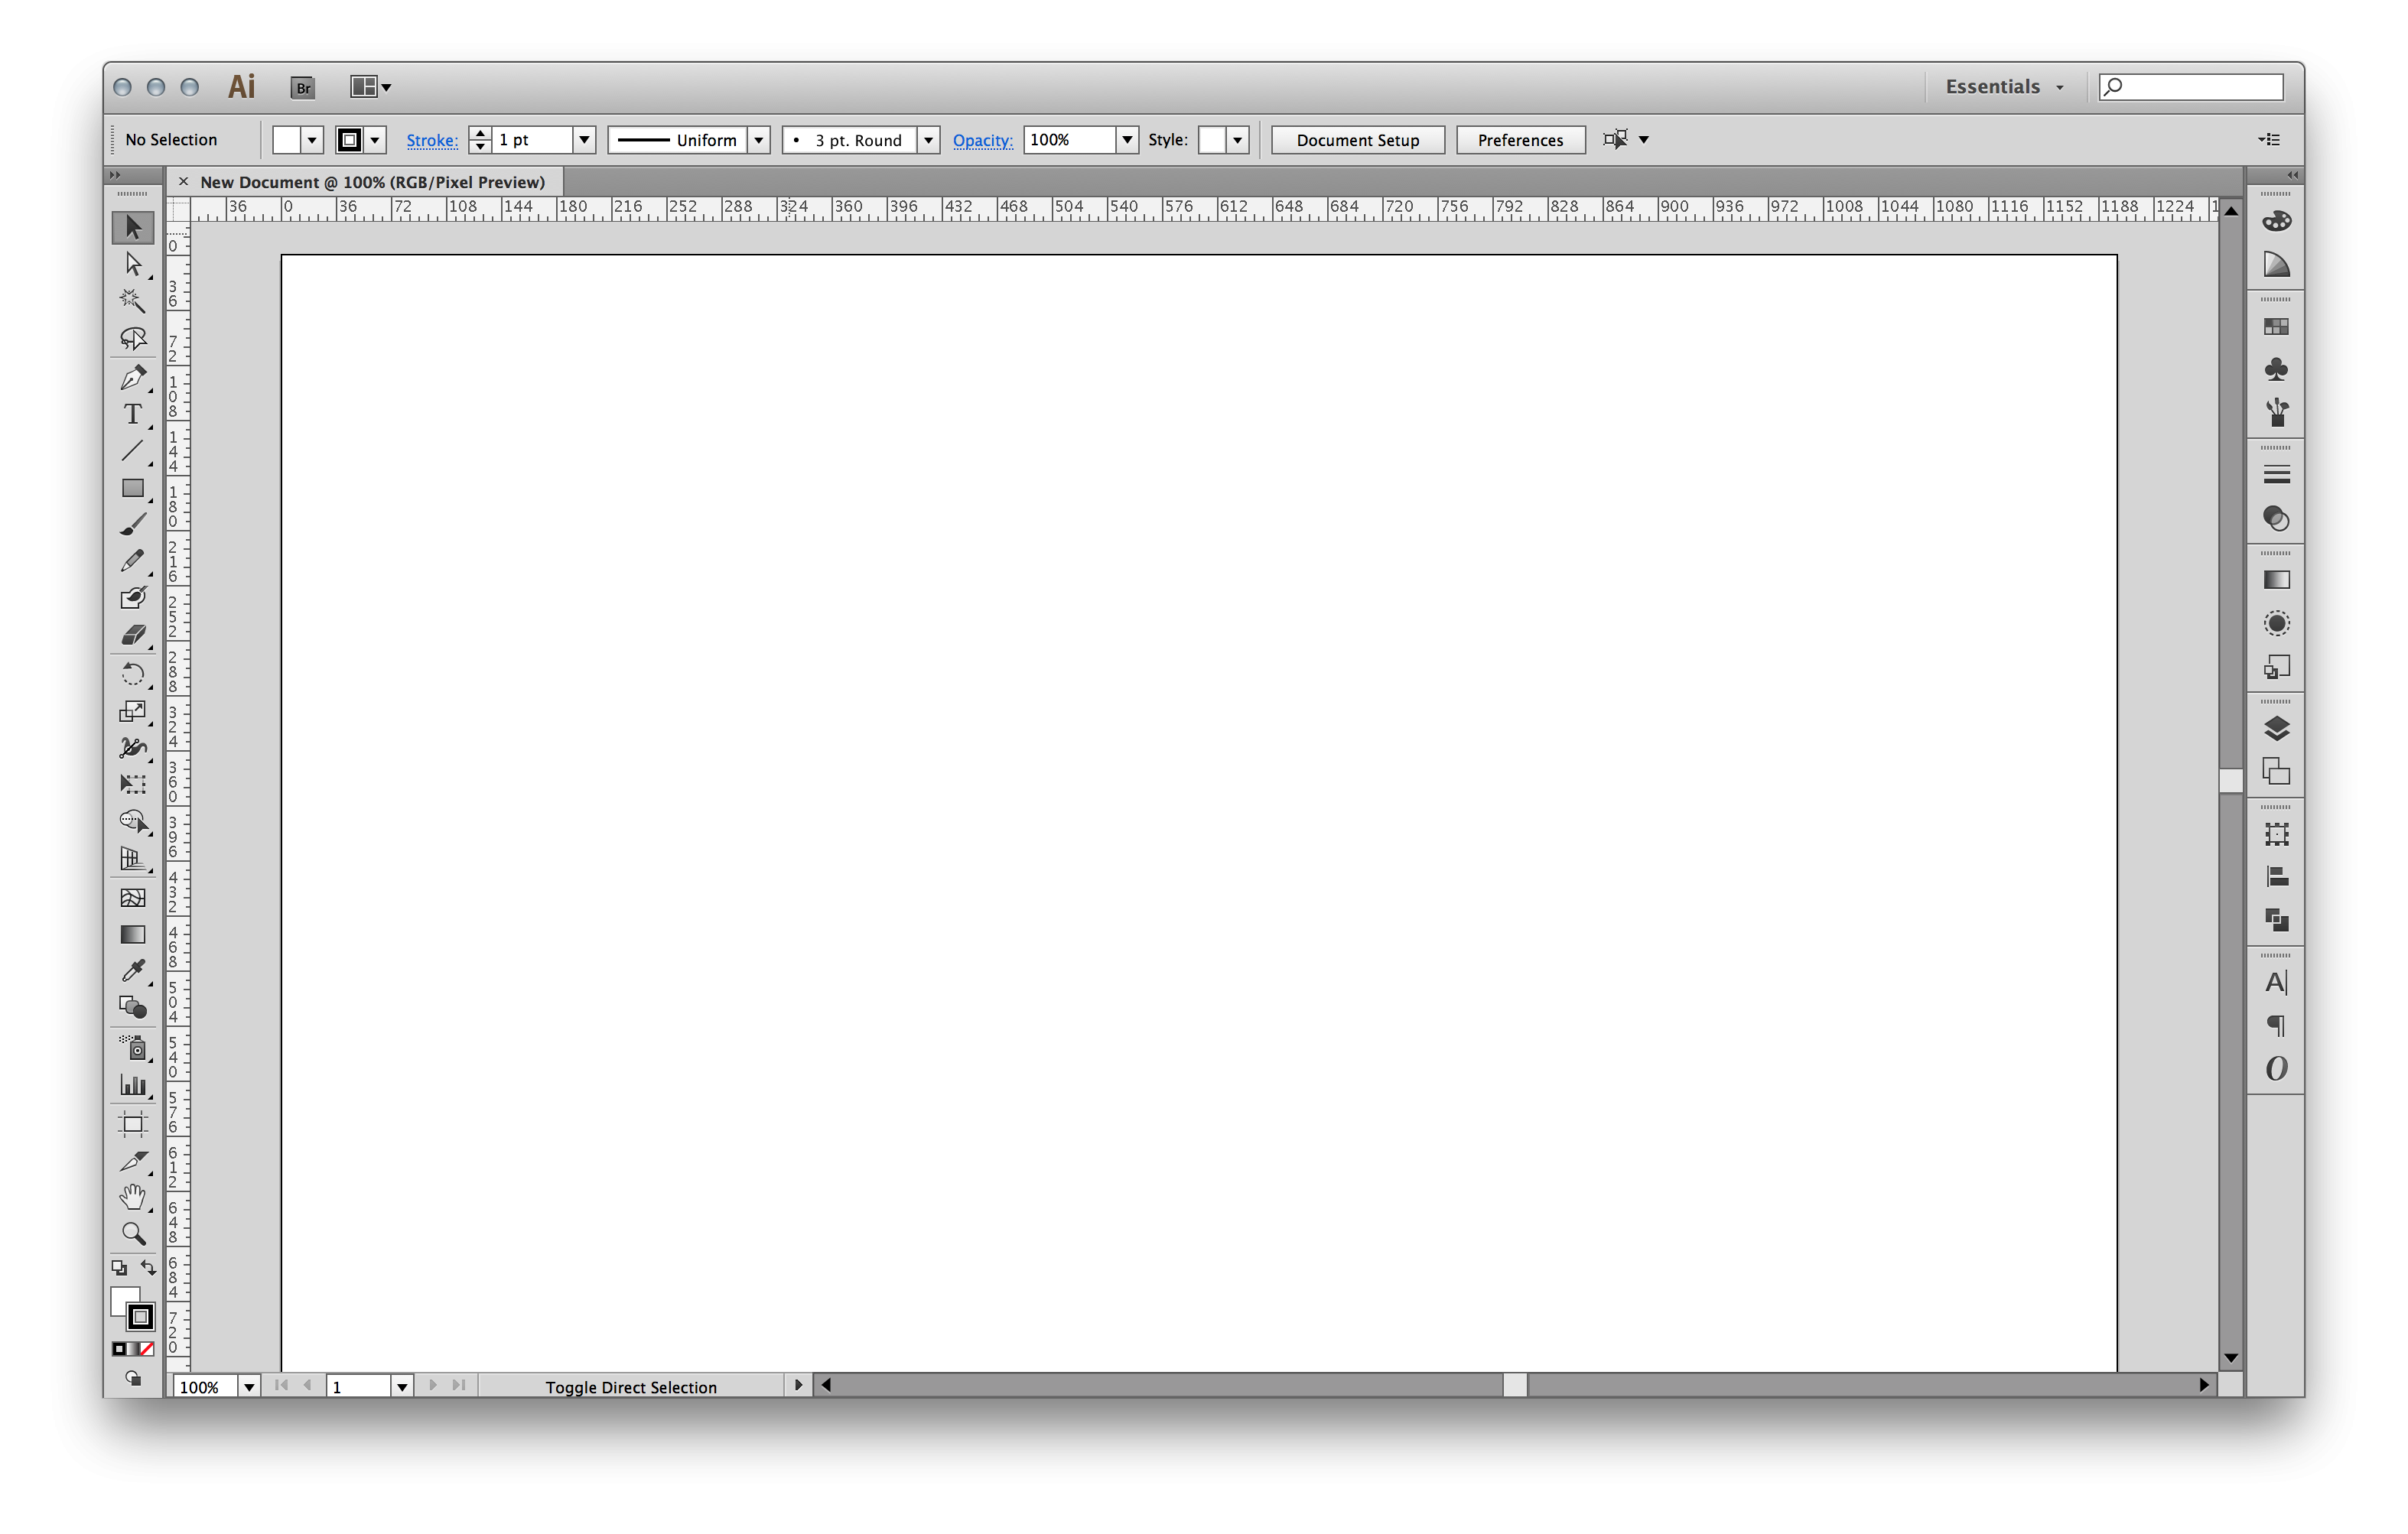Viewport: 2408px width, 1534px height.
Task: Open the Color panel icon
Action: point(2276,222)
